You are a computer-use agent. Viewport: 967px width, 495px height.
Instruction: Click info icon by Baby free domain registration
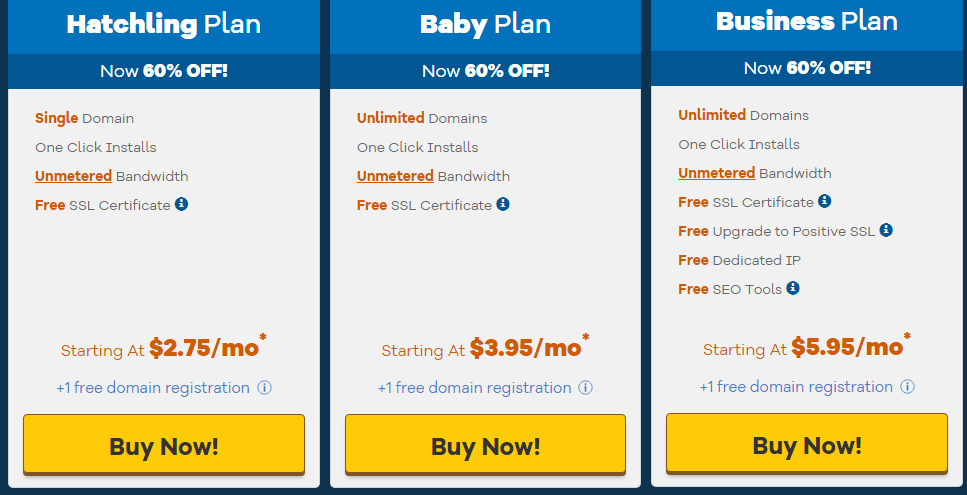point(586,388)
